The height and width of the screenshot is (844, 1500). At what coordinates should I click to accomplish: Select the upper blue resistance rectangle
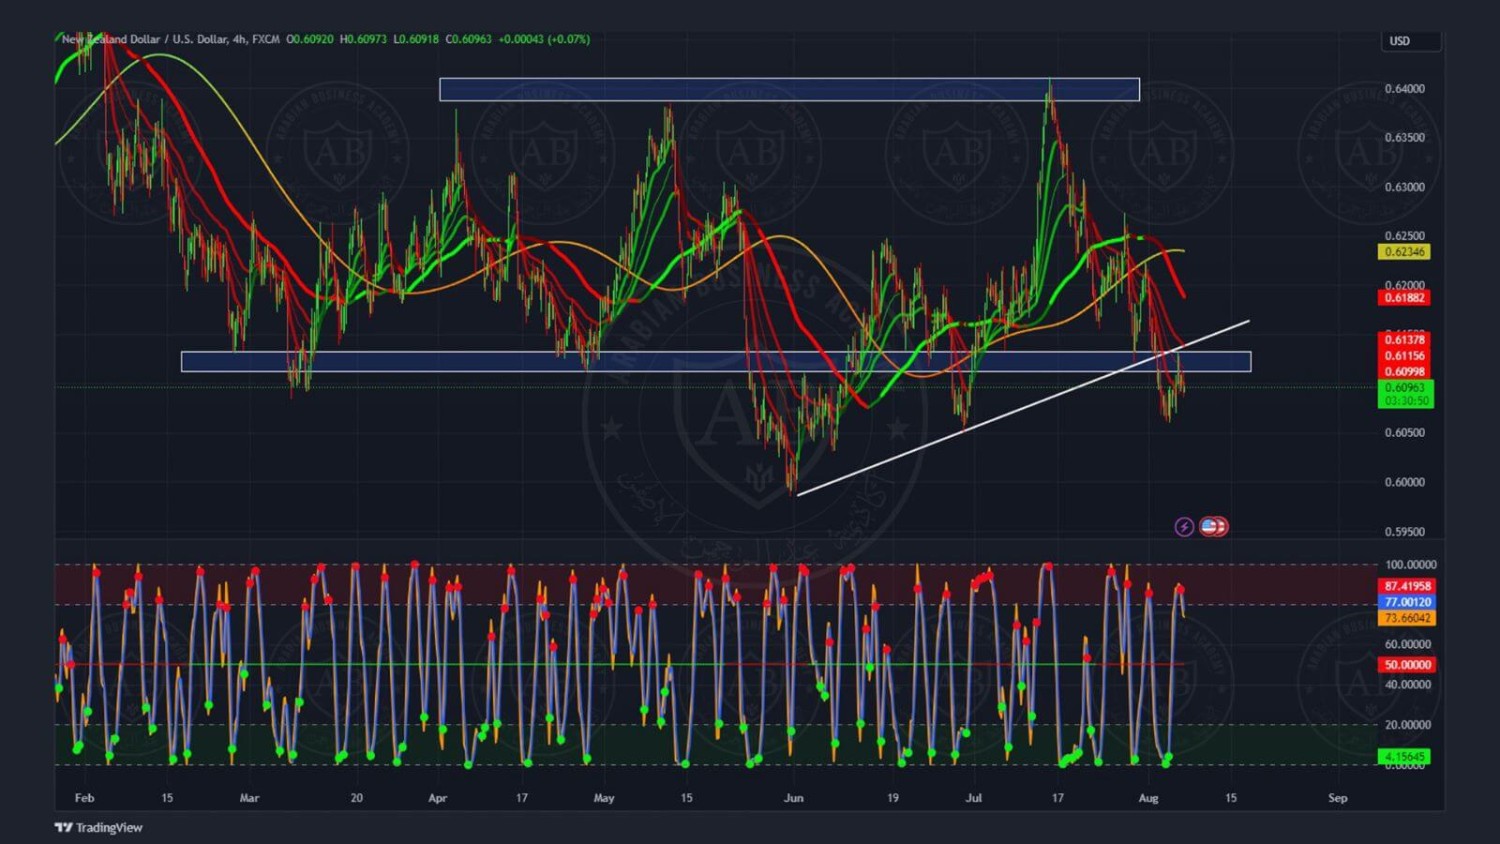pyautogui.click(x=788, y=90)
